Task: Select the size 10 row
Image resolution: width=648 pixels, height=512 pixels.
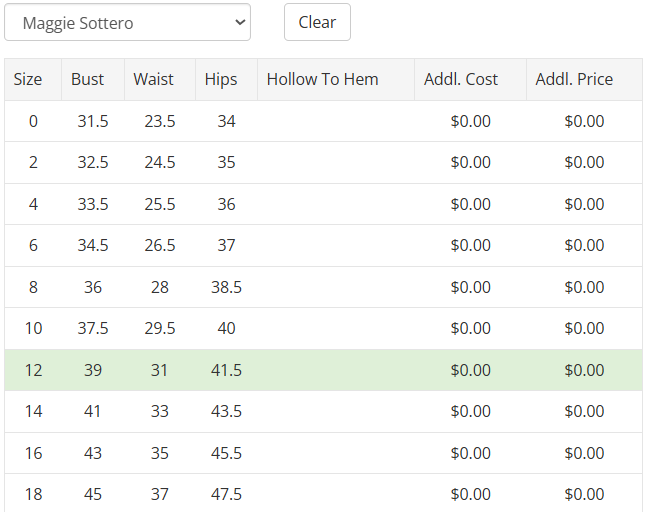Action: pyautogui.click(x=33, y=328)
